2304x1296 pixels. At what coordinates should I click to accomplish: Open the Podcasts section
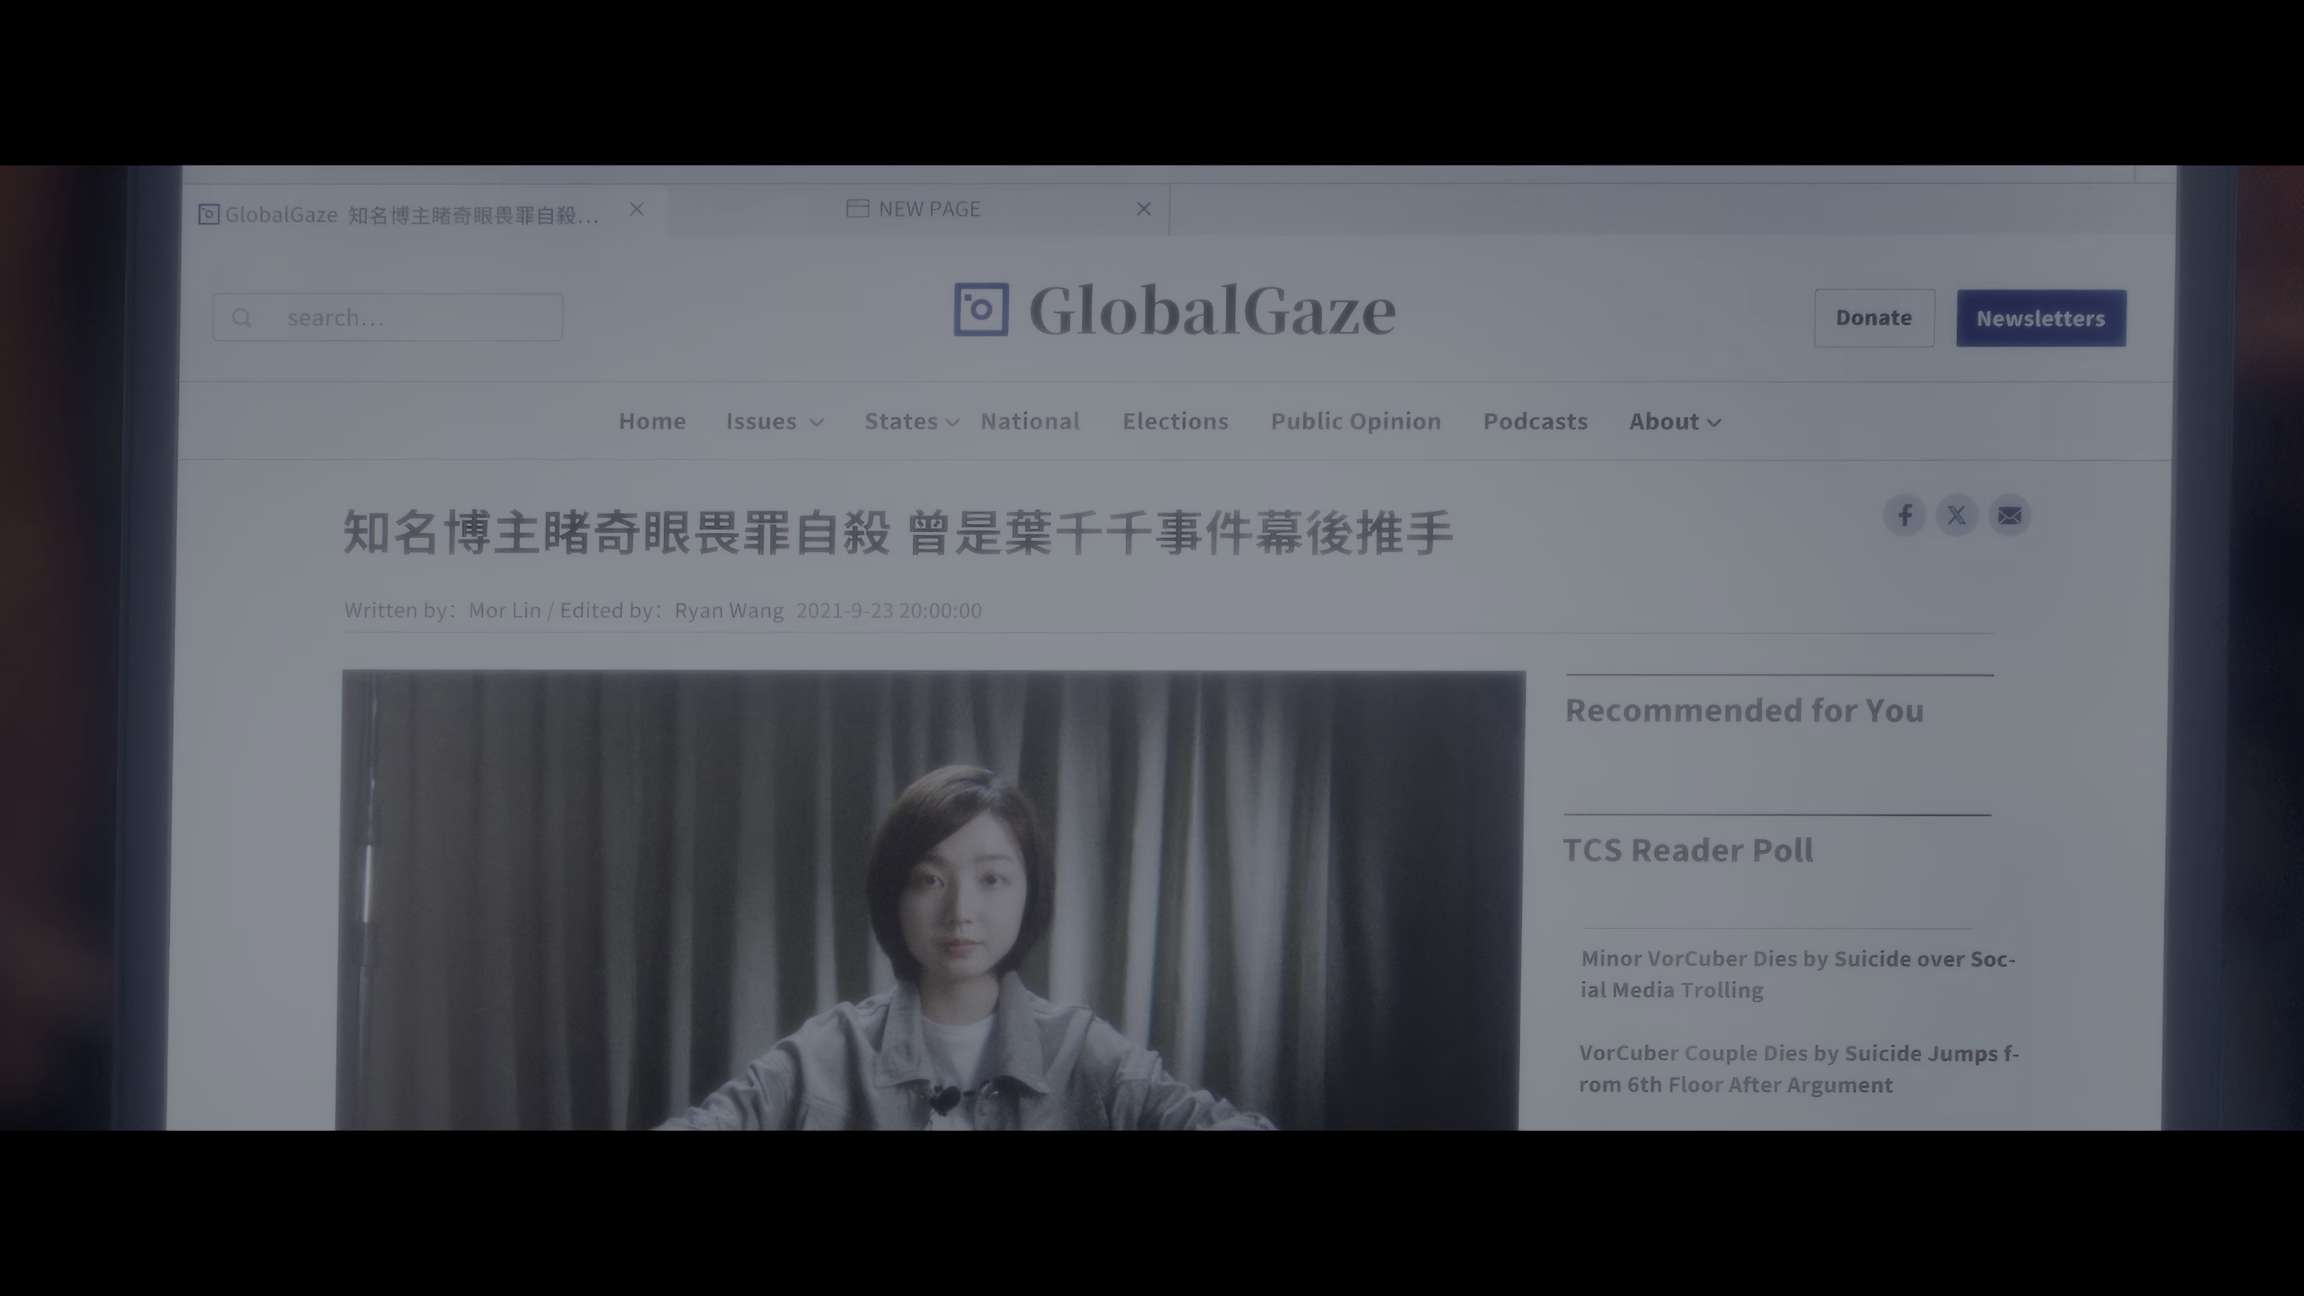pos(1535,421)
